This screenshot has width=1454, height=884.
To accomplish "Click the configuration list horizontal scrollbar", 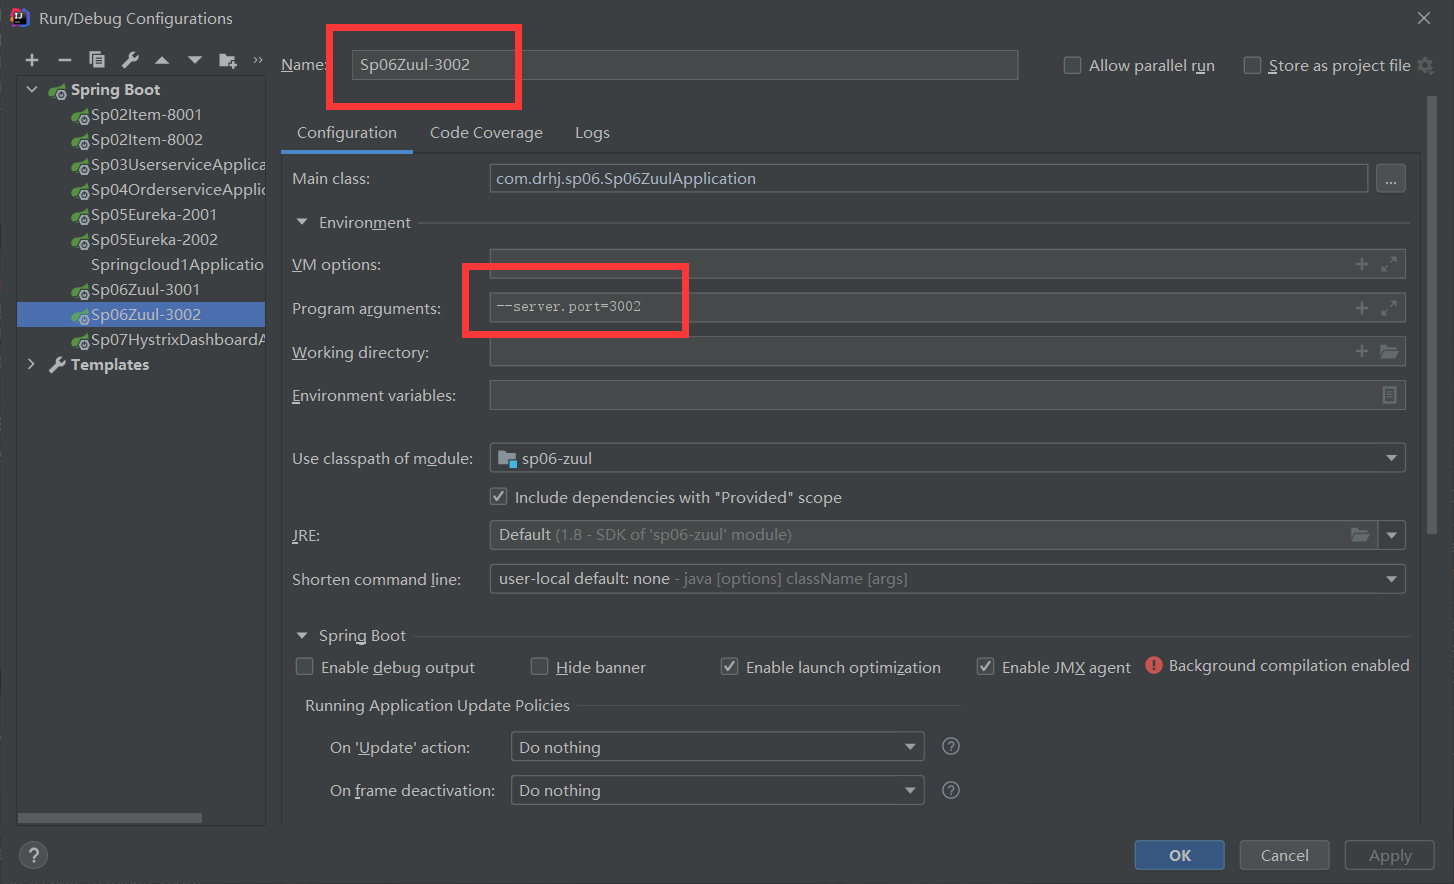I will (x=110, y=818).
